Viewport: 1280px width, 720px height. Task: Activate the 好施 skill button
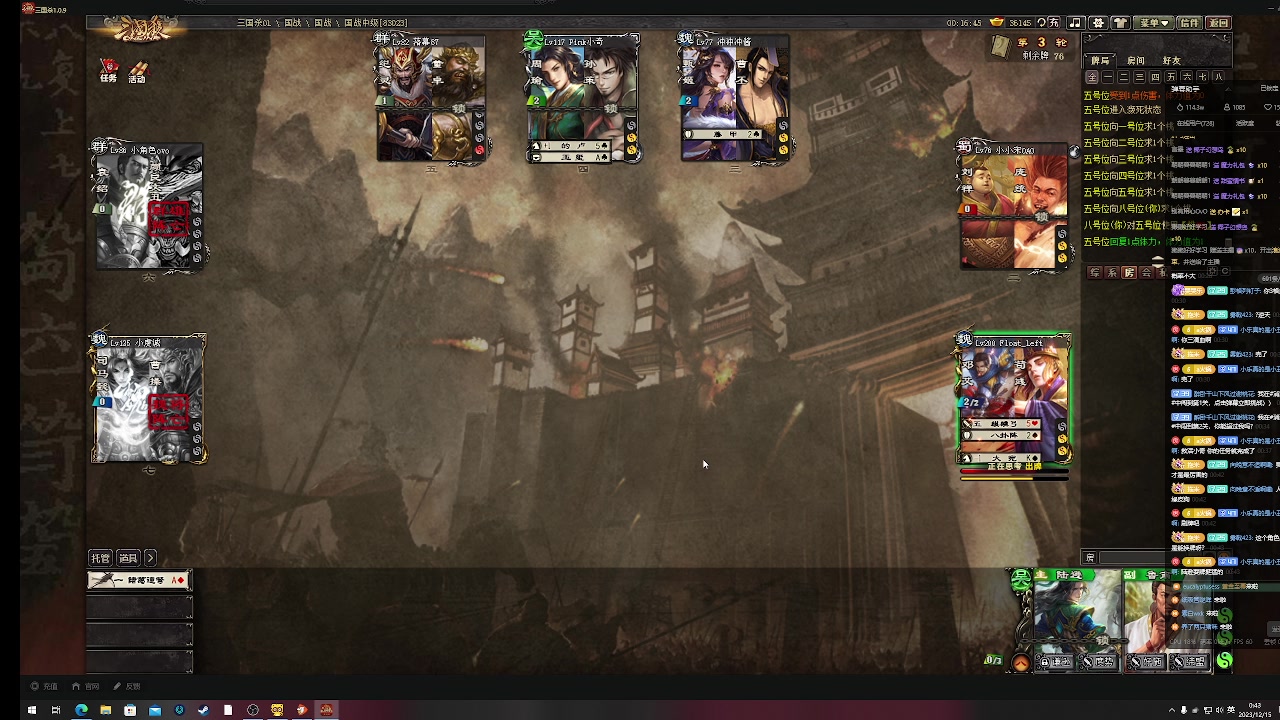[x=1146, y=662]
